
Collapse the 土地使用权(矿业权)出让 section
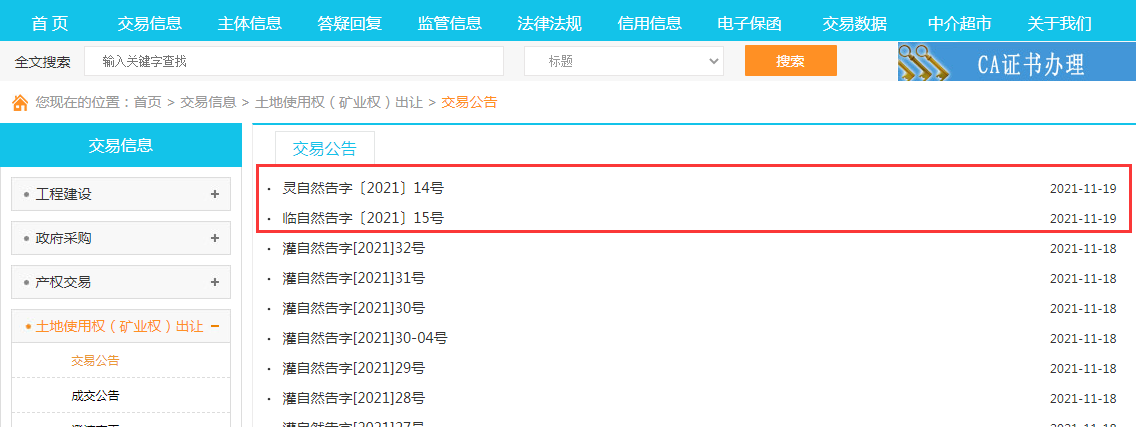tap(214, 326)
